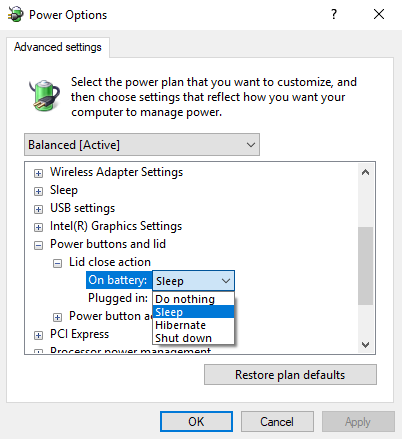The height and width of the screenshot is (439, 402).
Task: Expand Intel(R) Graphics Settings node
Action: click(x=39, y=227)
